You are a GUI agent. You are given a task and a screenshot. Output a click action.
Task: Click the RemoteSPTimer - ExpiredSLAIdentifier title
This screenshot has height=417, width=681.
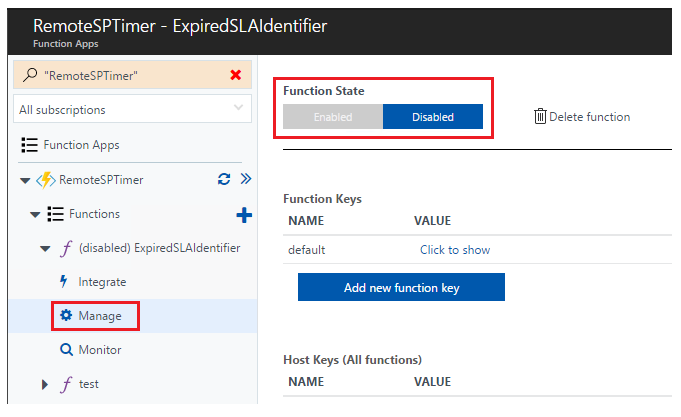180,26
